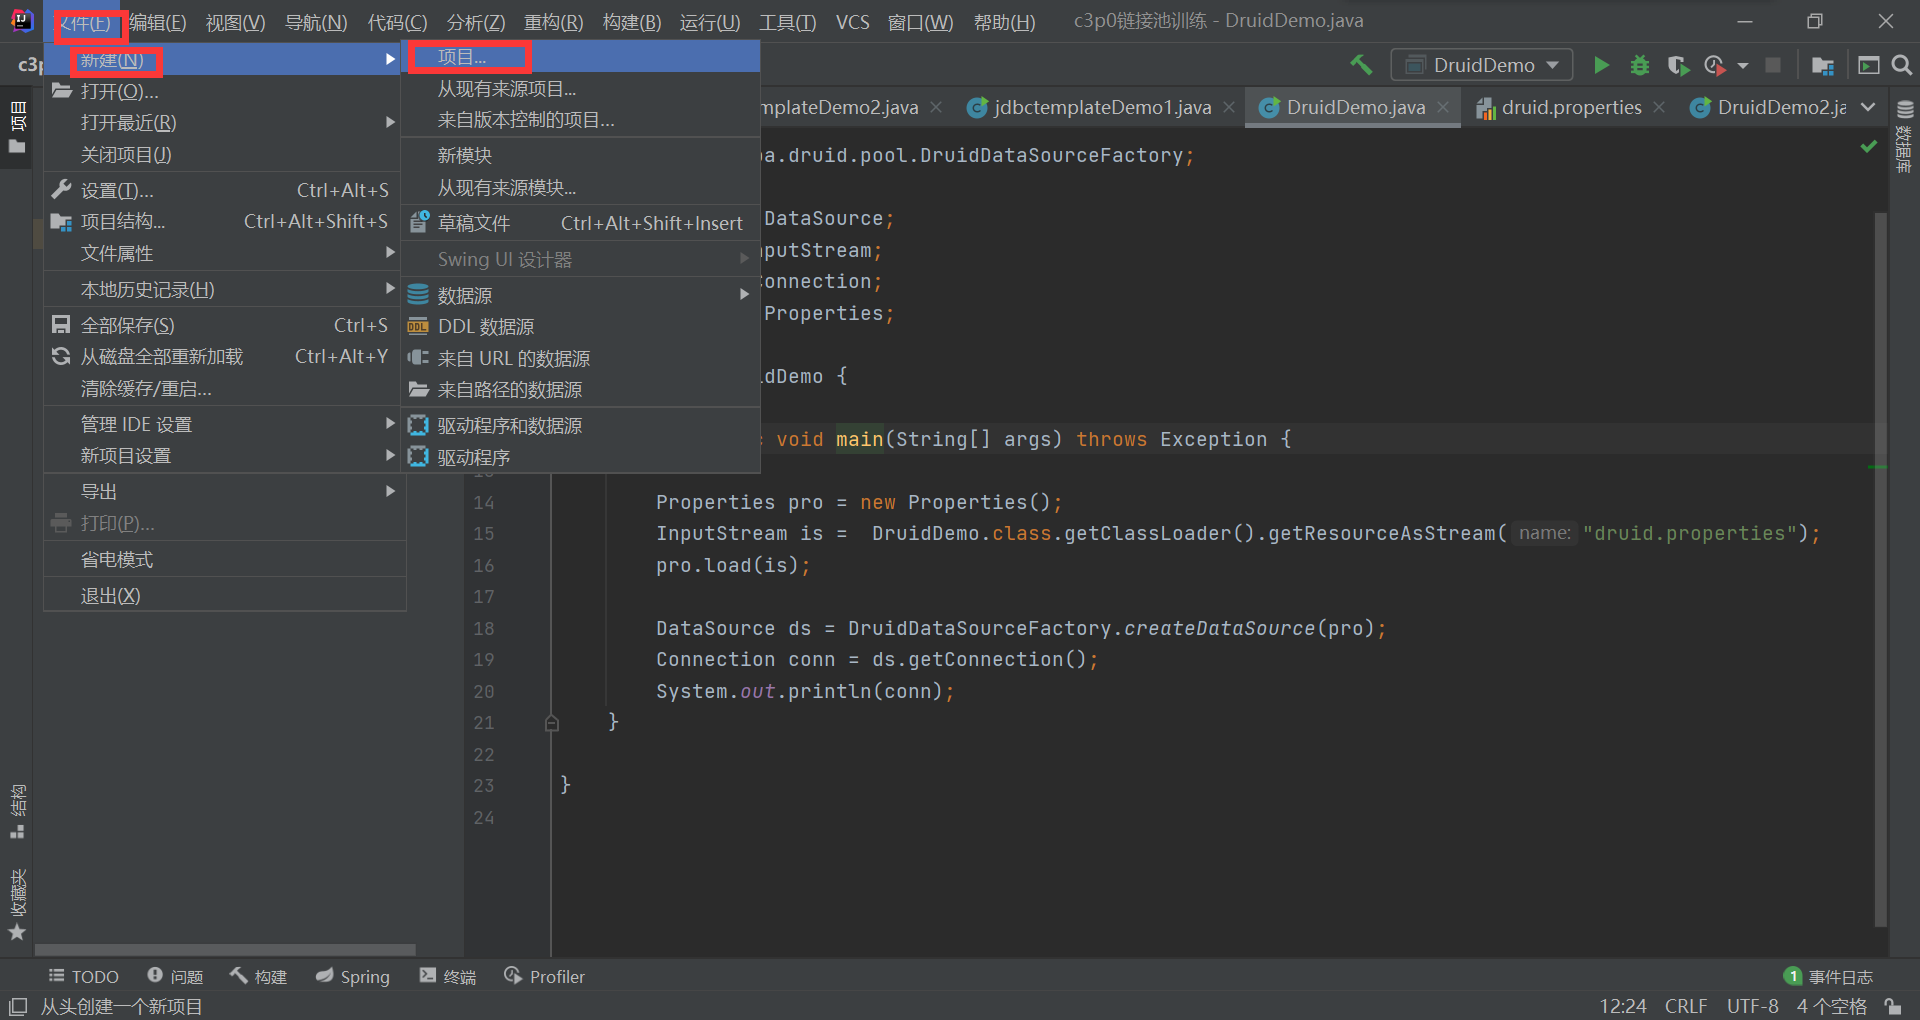The image size is (1920, 1020).
Task: Expand the profiler run options arrow
Action: [x=1743, y=66]
